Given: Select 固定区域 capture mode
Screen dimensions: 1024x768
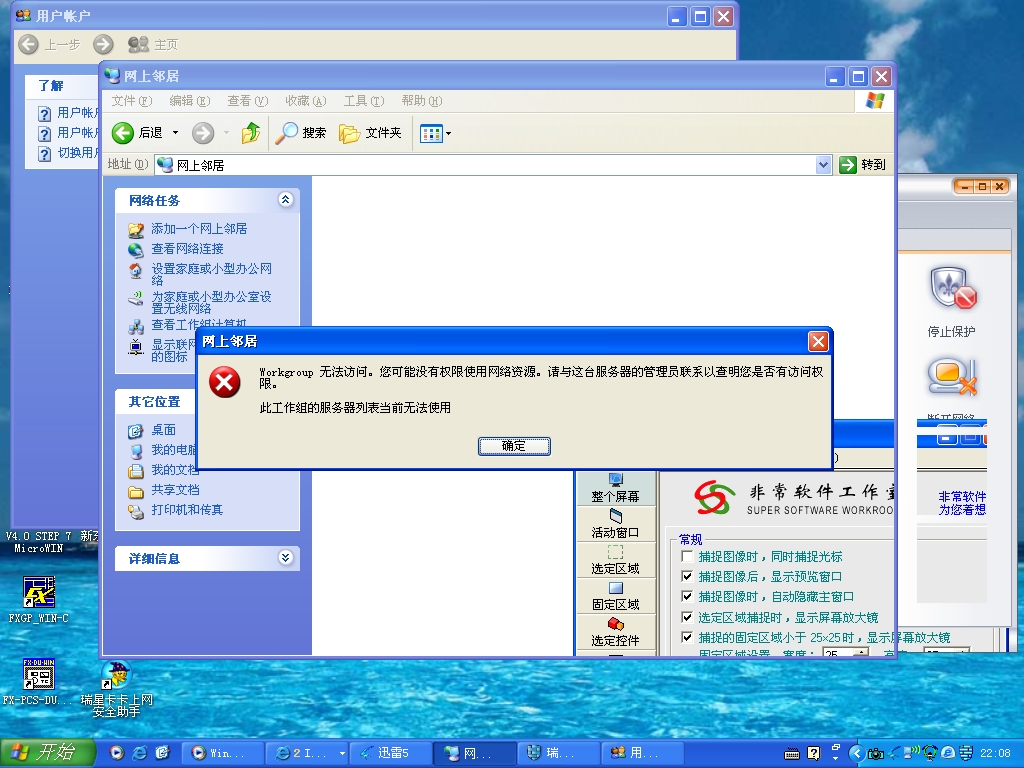Looking at the screenshot, I should tap(615, 596).
